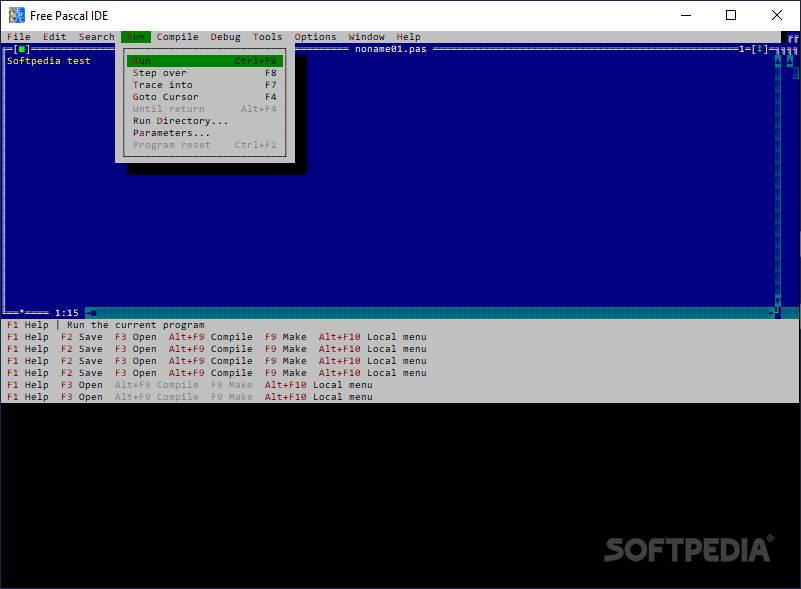The width and height of the screenshot is (801, 589).
Task: Select Run Ctrl+F9 menu entry
Action: [x=205, y=61]
